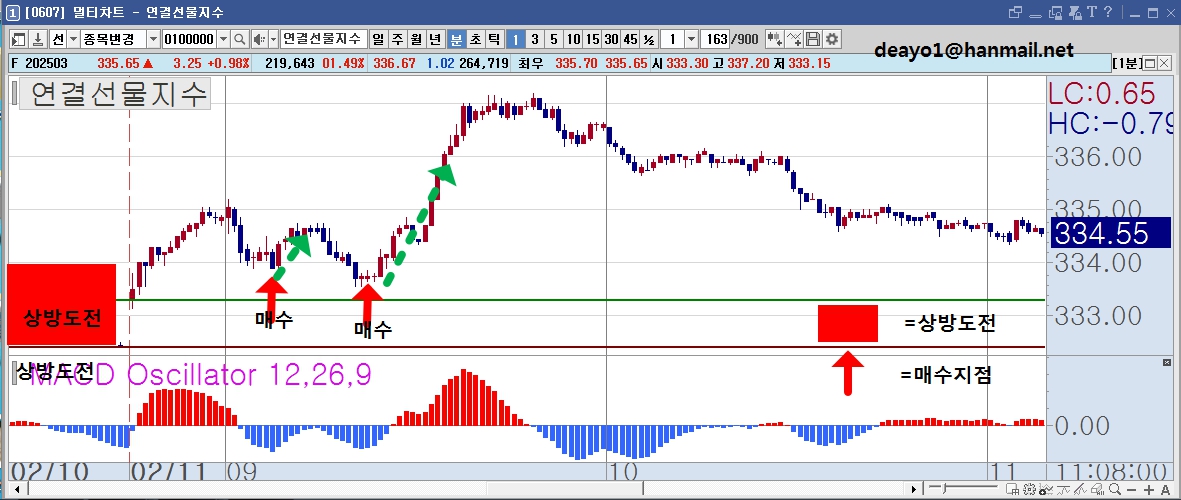1181x500 pixels.
Task: Click the LC:0.65 value label
Action: pos(1102,93)
